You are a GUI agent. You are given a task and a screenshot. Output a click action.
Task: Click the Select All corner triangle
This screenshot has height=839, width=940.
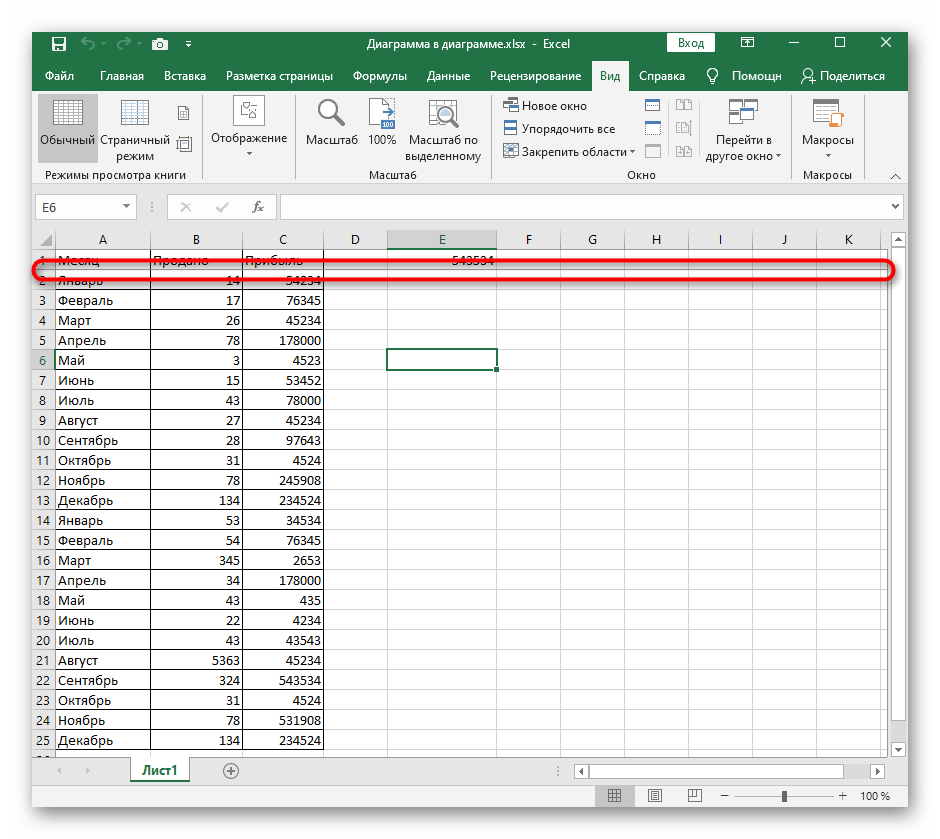pos(46,240)
